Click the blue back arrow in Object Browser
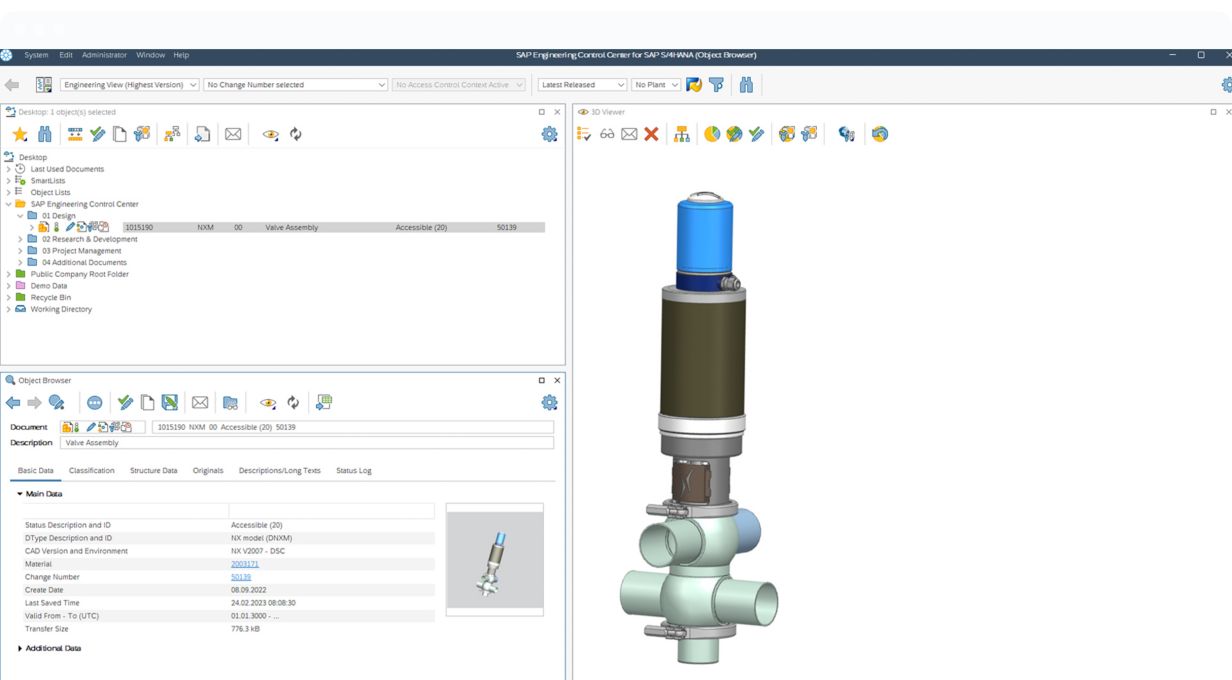The height and width of the screenshot is (680, 1232). [13, 403]
